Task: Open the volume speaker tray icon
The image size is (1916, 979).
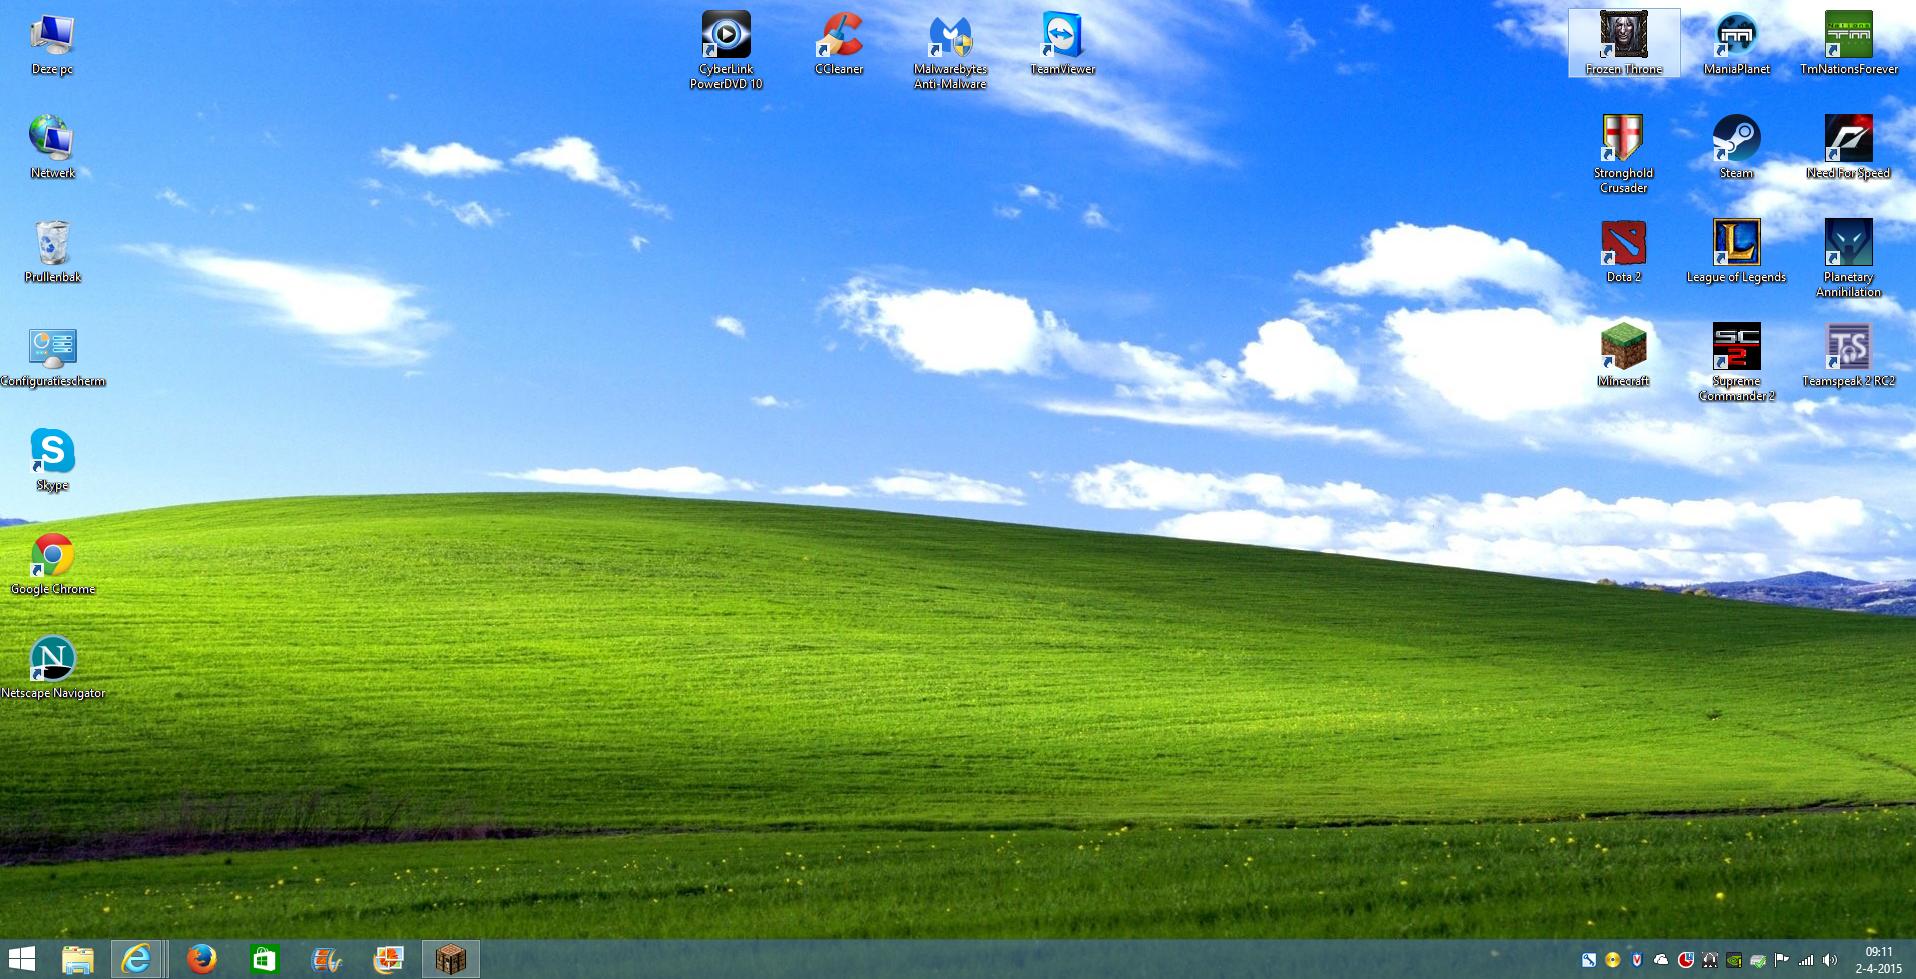Action: coord(1829,960)
